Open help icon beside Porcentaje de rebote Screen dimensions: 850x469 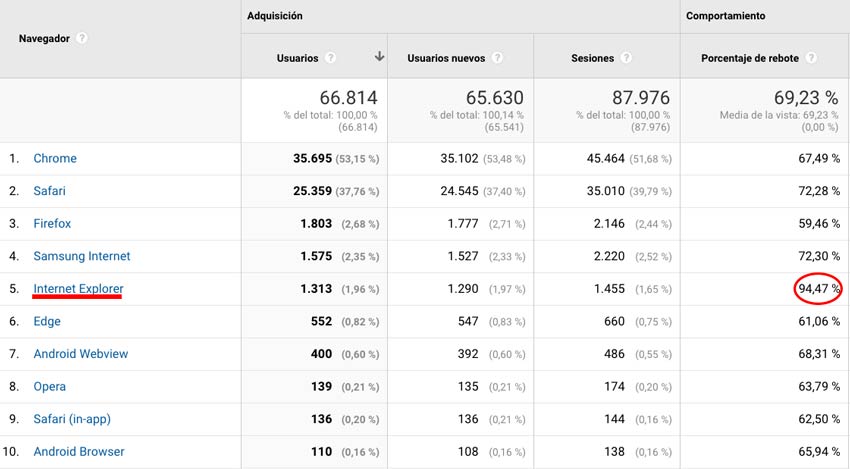pyautogui.click(x=811, y=57)
